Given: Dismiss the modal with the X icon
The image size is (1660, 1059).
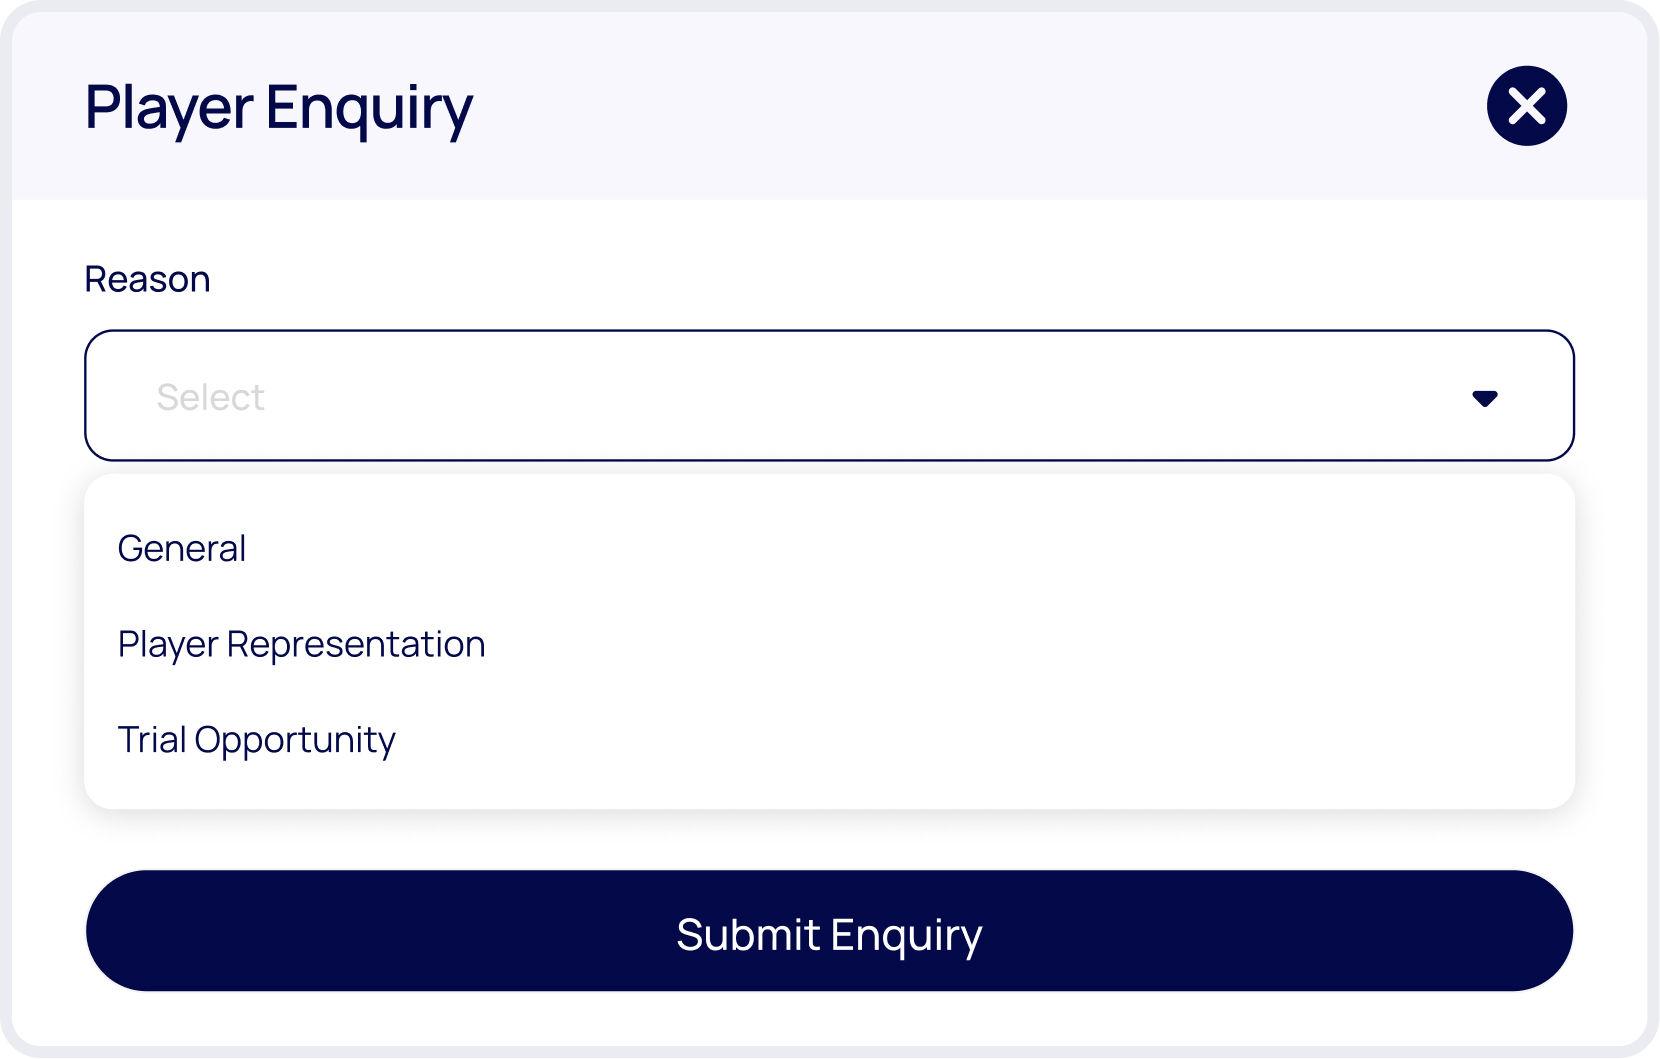Looking at the screenshot, I should tap(1526, 106).
